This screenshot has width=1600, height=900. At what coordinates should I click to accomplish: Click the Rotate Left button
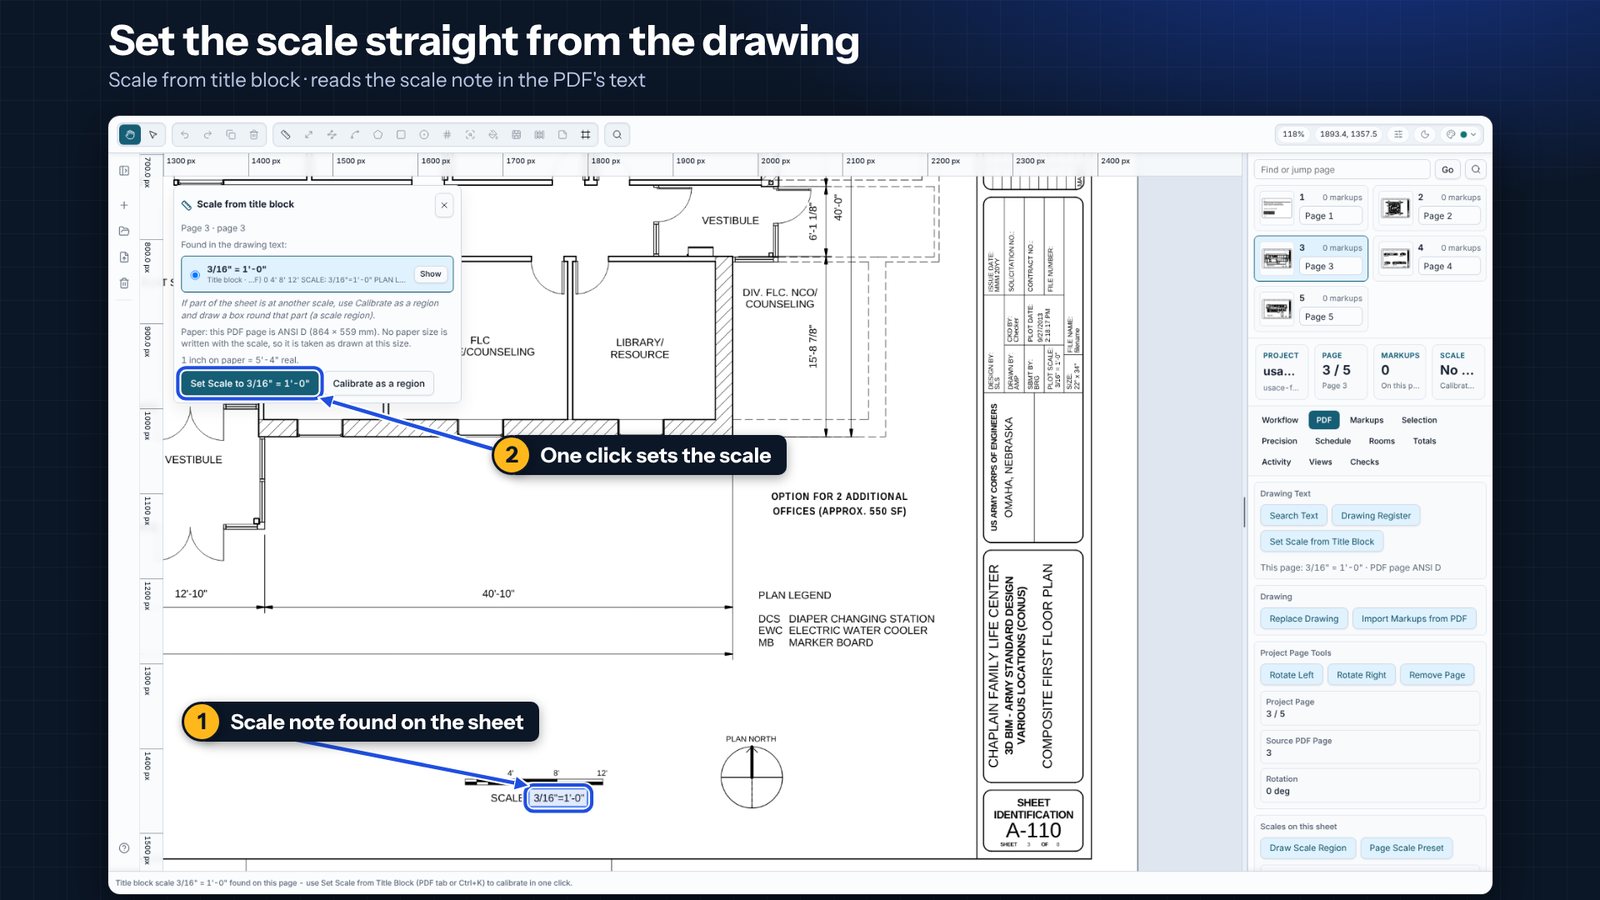(1291, 675)
